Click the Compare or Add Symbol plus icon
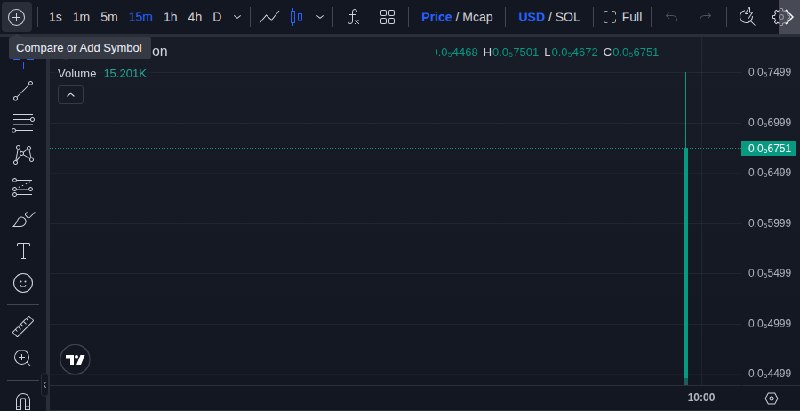Screen dimensions: 800x411 tap(16, 17)
